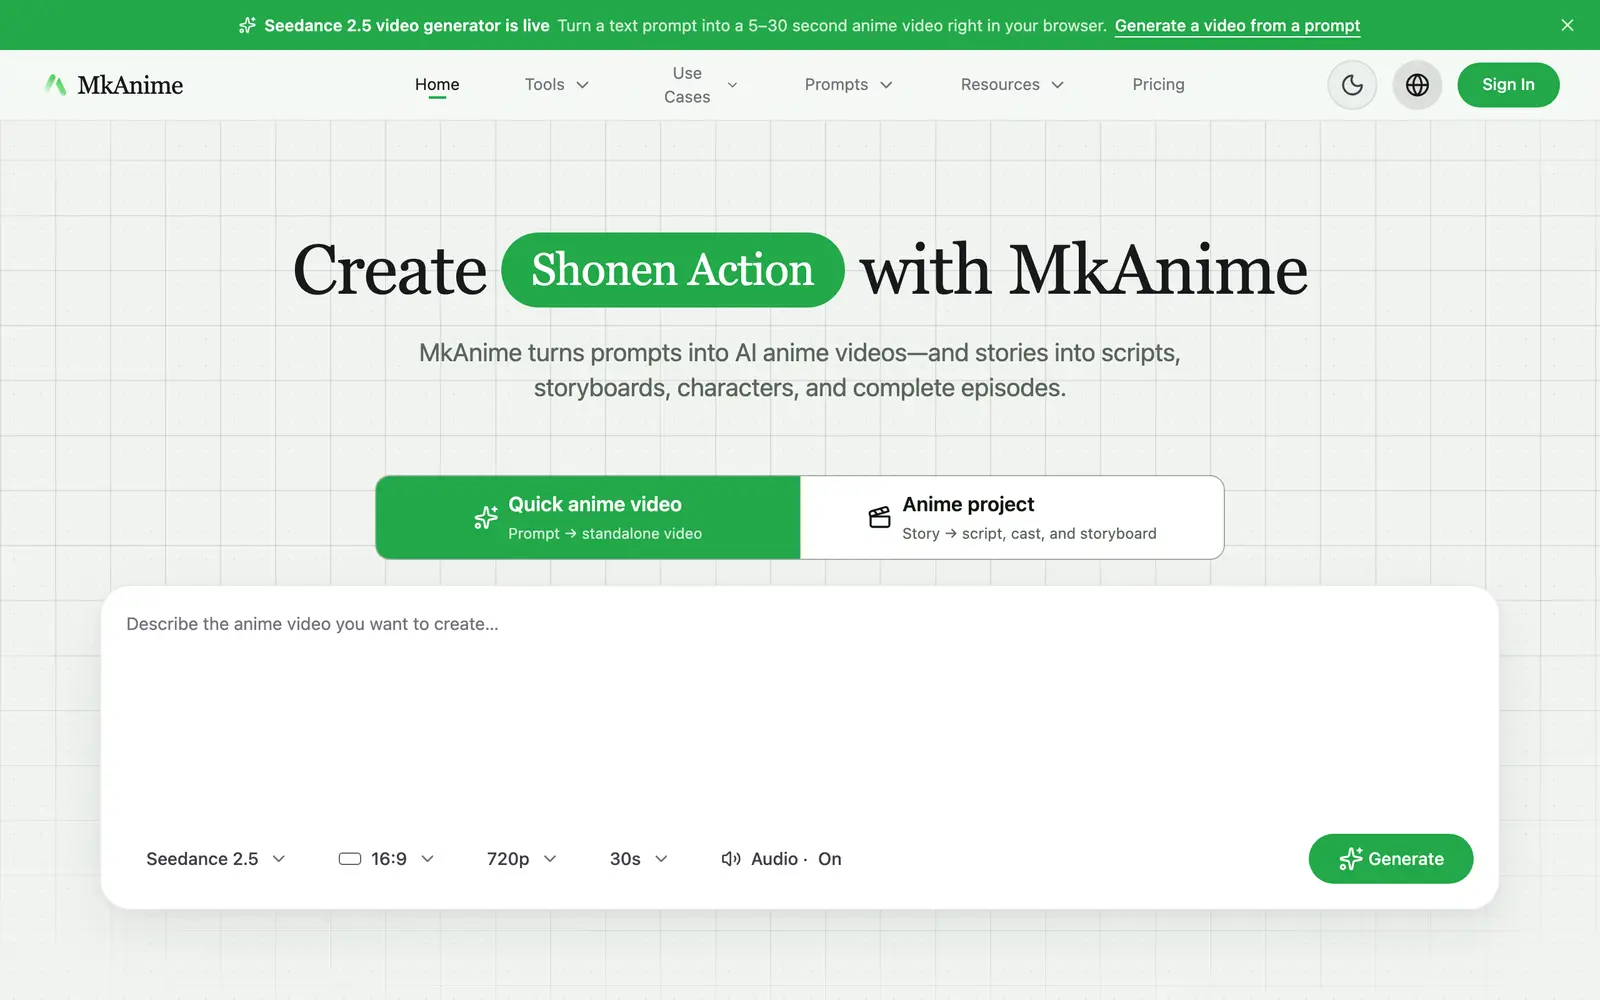Image resolution: width=1600 pixels, height=1000 pixels.
Task: Click the MkAnime logo icon
Action: [55, 85]
